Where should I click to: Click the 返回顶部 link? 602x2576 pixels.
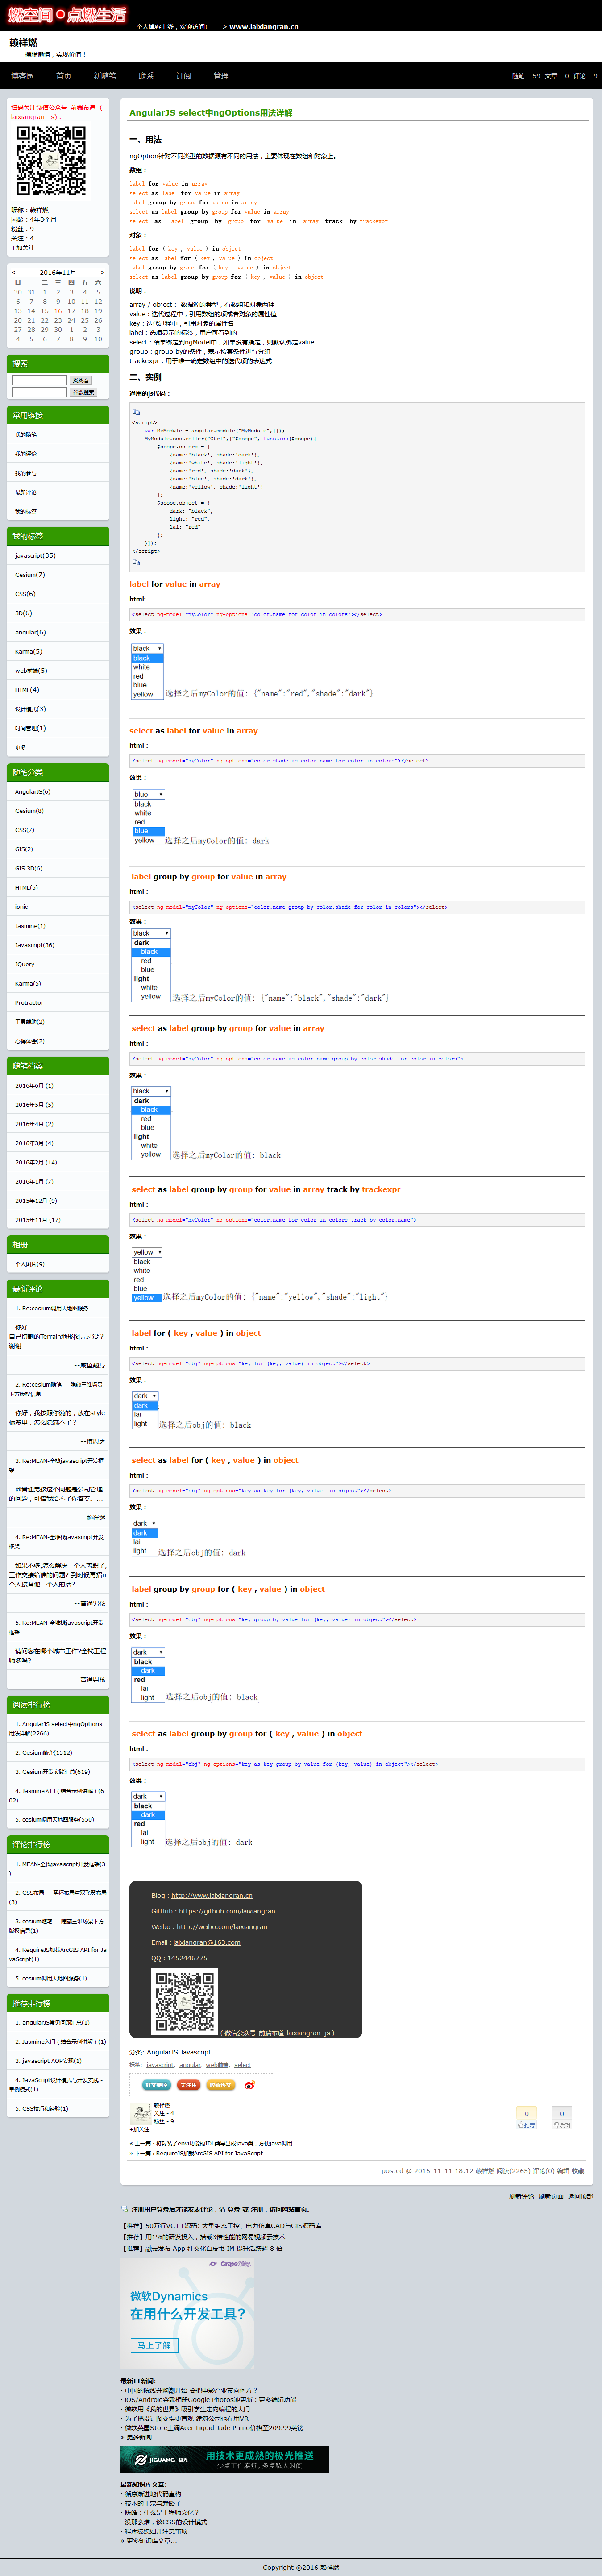581,2196
